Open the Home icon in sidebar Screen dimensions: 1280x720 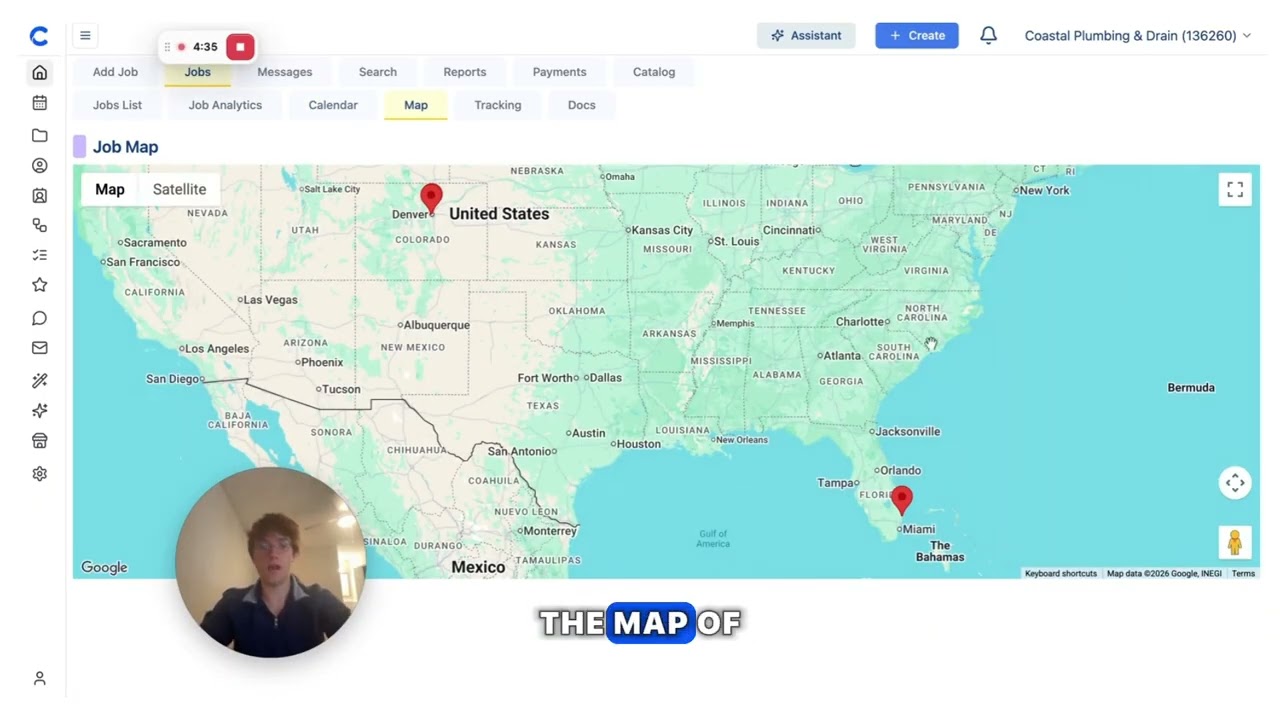pyautogui.click(x=39, y=72)
